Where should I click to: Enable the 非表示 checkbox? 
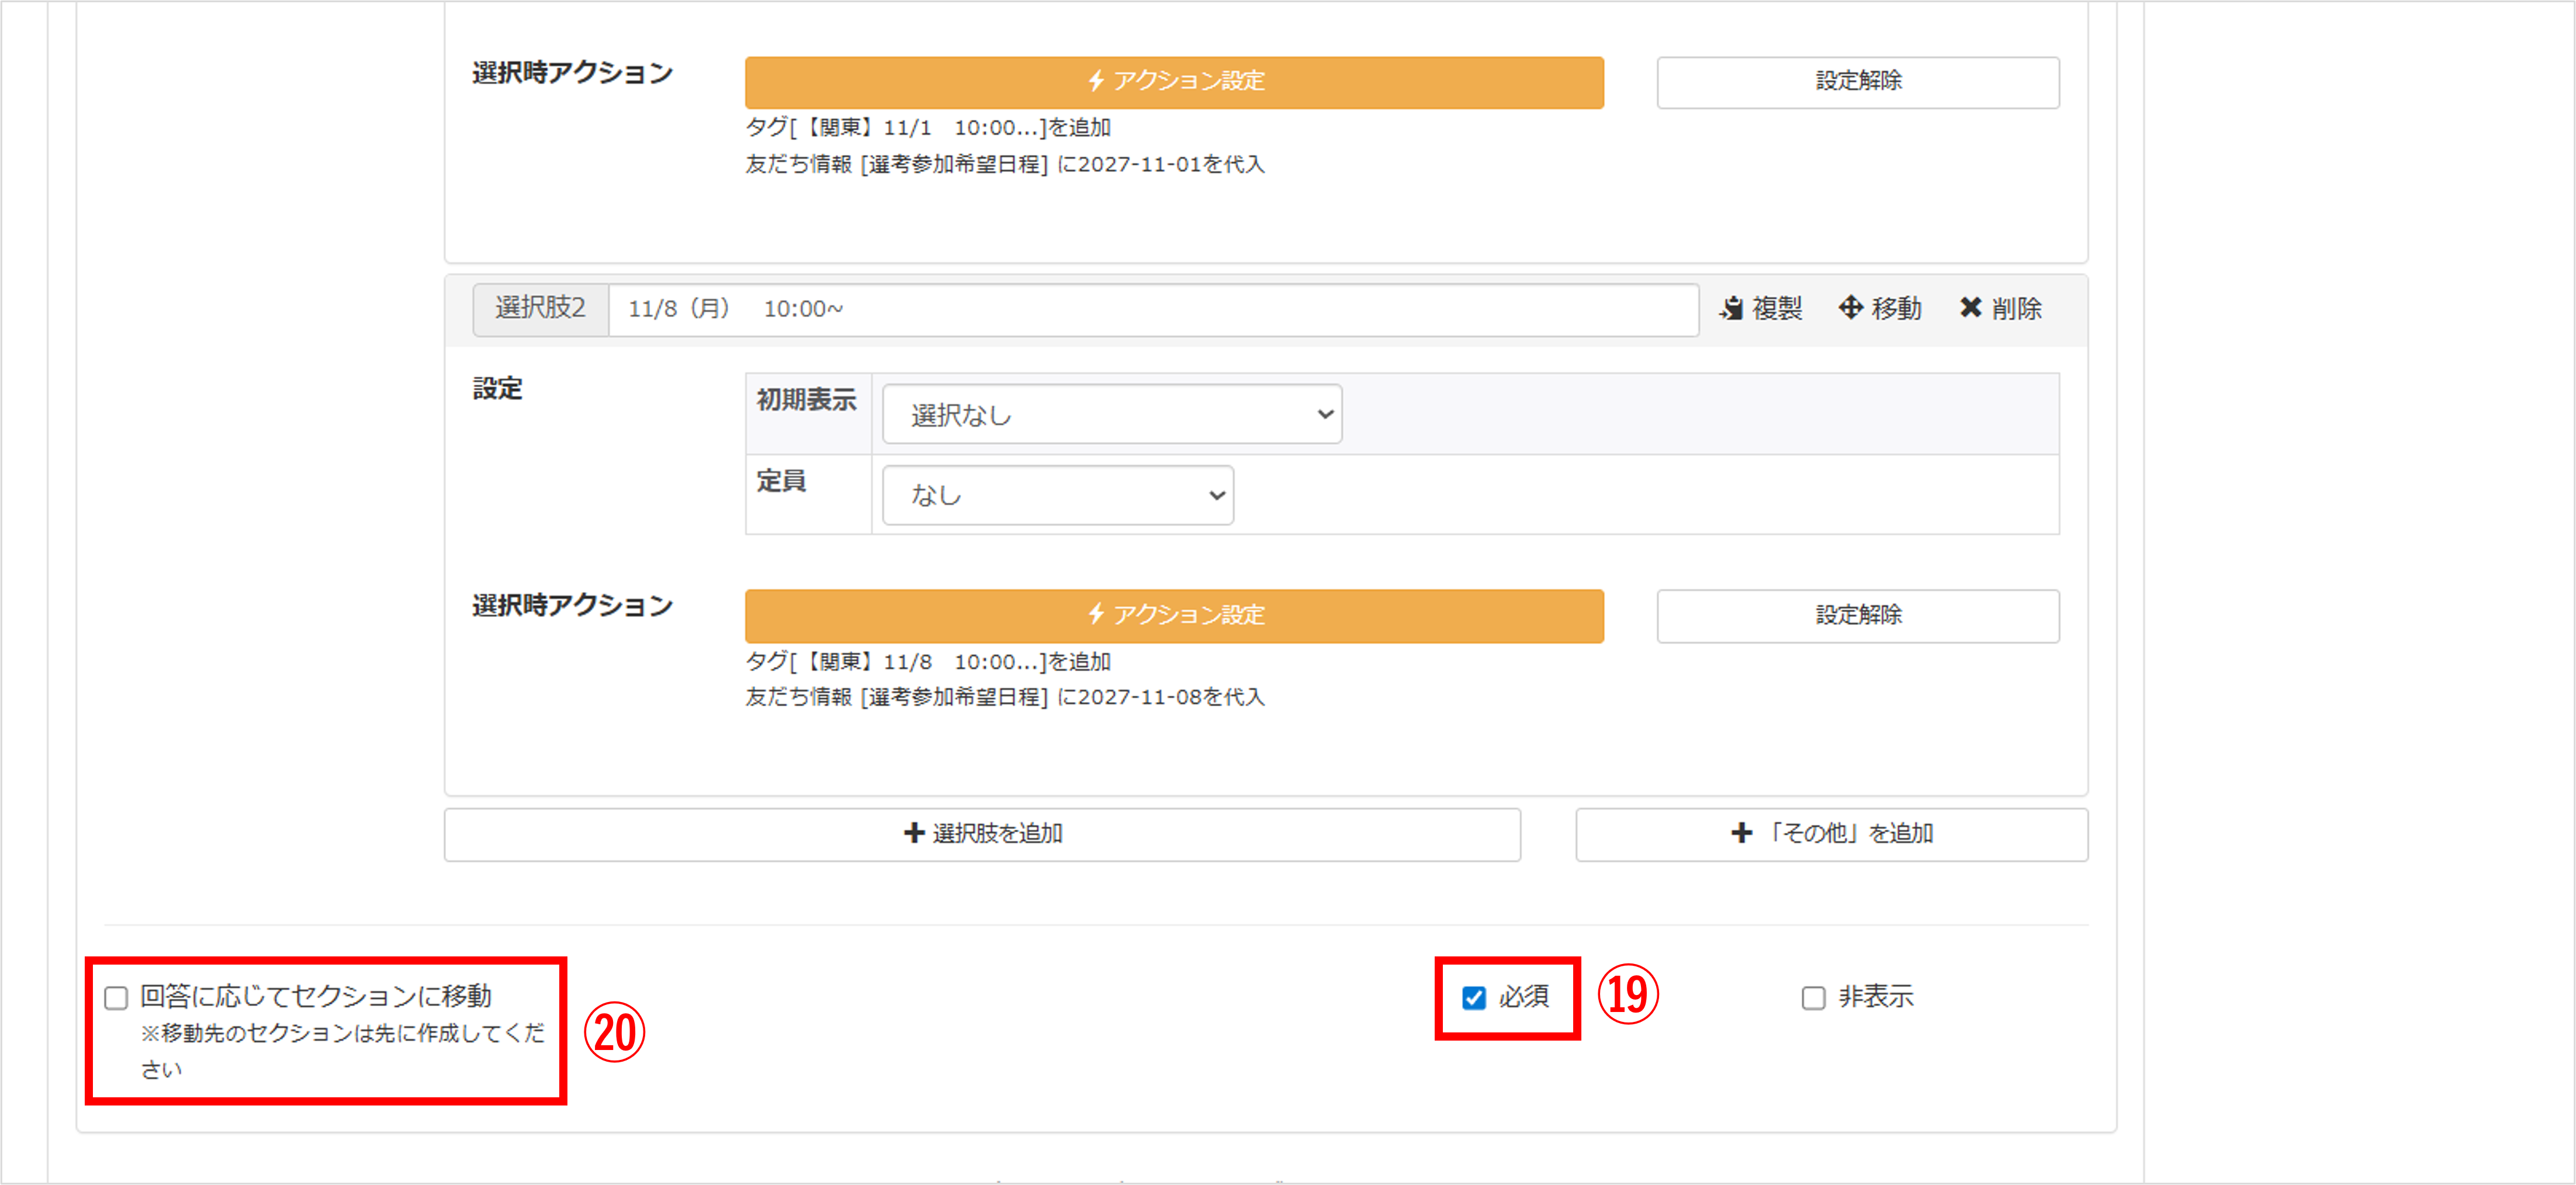[1813, 997]
